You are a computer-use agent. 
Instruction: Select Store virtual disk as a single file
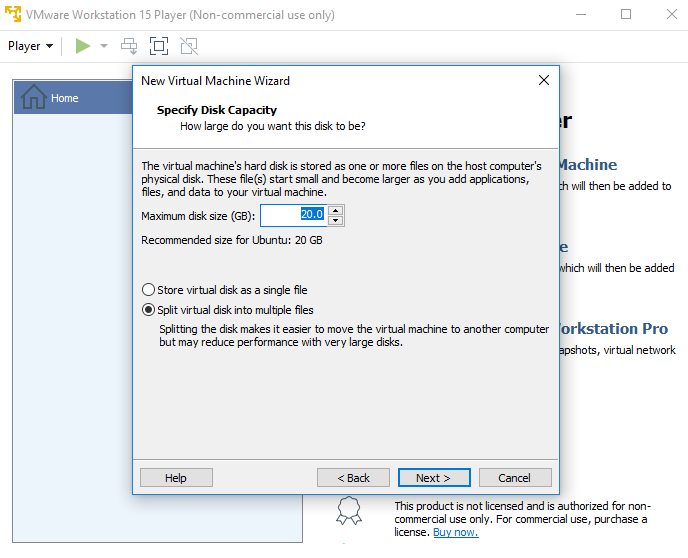pyautogui.click(x=149, y=290)
